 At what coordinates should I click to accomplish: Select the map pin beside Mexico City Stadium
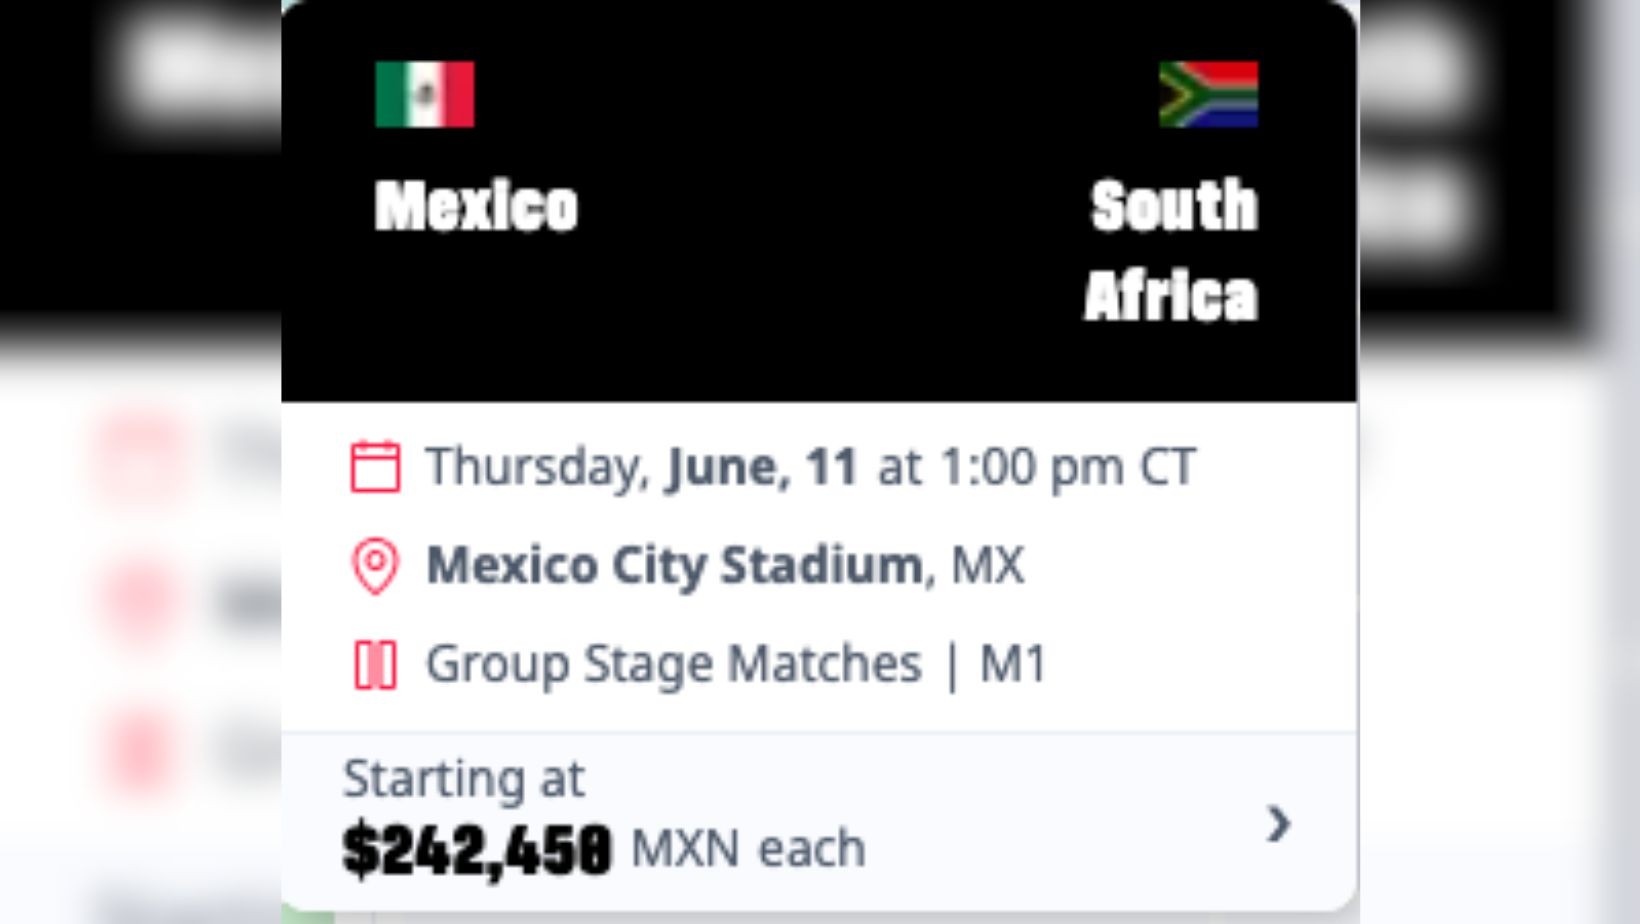(376, 566)
